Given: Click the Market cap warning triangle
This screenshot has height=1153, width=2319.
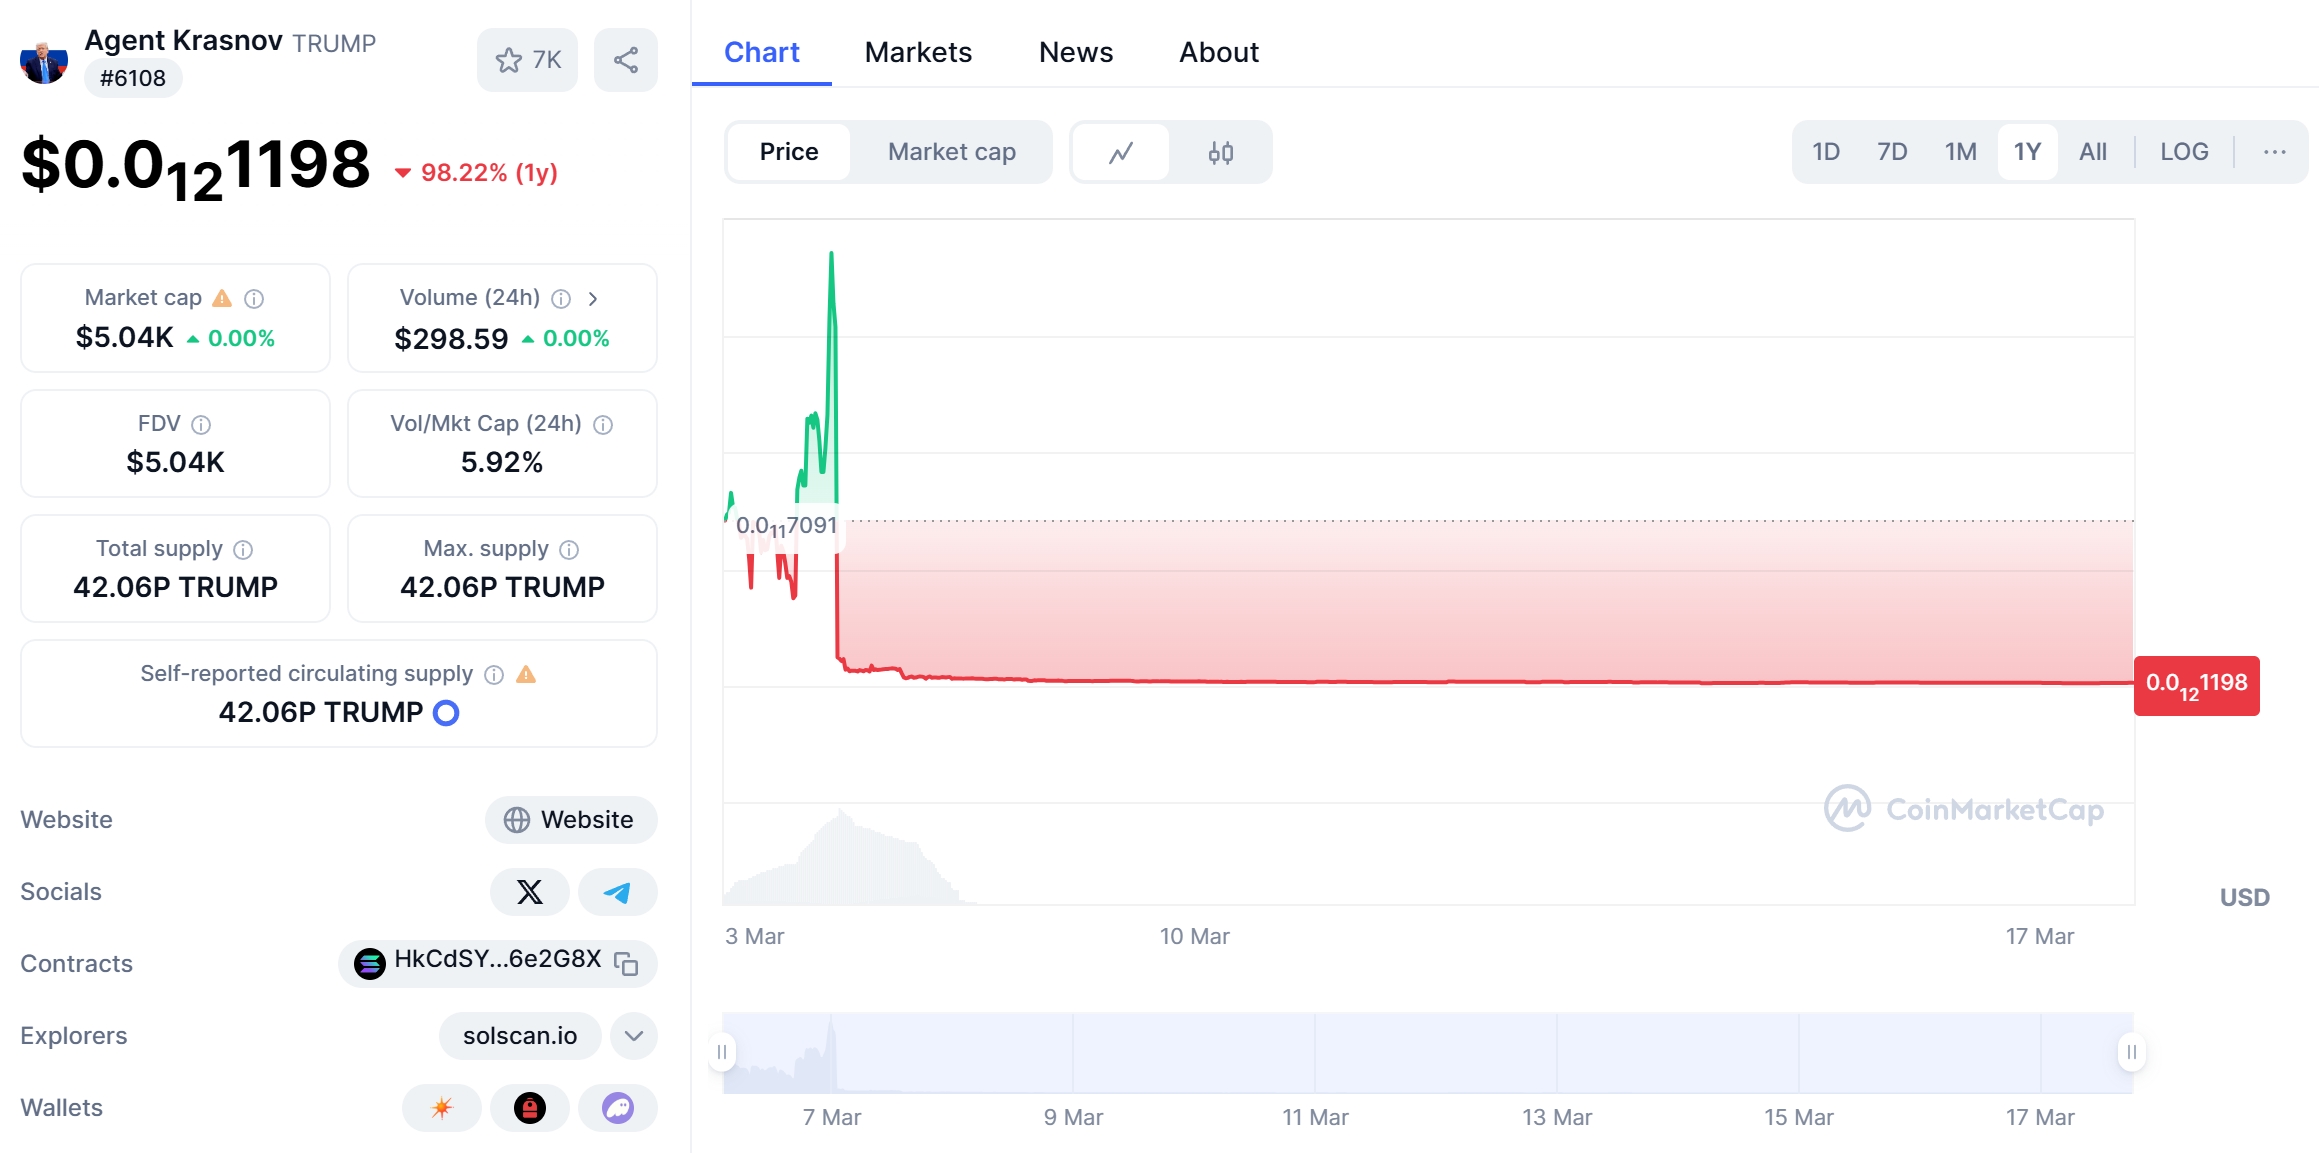Looking at the screenshot, I should point(222,298).
